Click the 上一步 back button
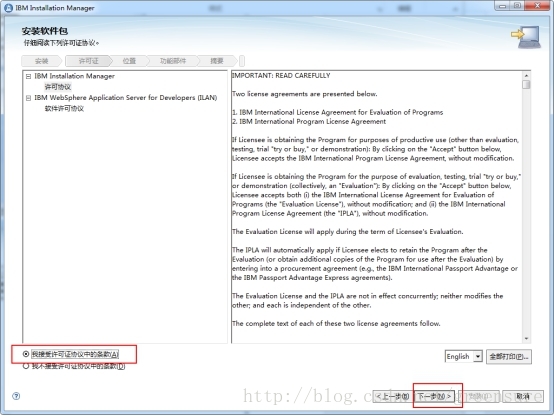 (x=392, y=397)
